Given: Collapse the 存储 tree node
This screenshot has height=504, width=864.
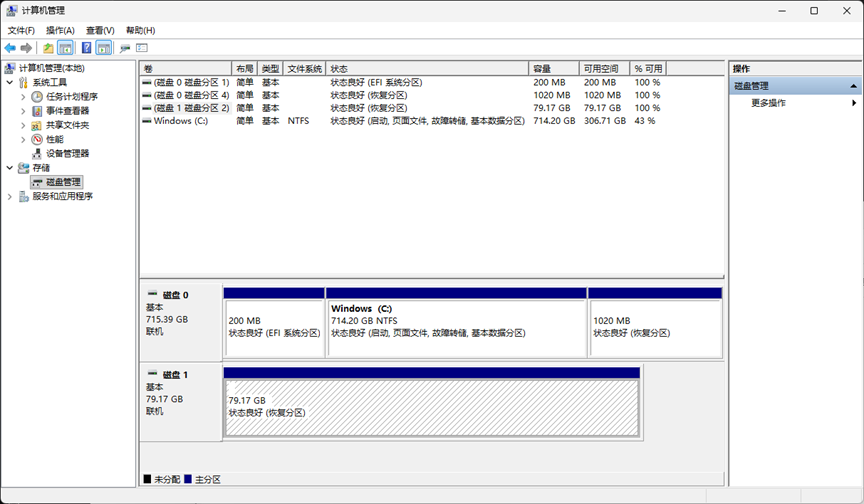Looking at the screenshot, I should 10,167.
